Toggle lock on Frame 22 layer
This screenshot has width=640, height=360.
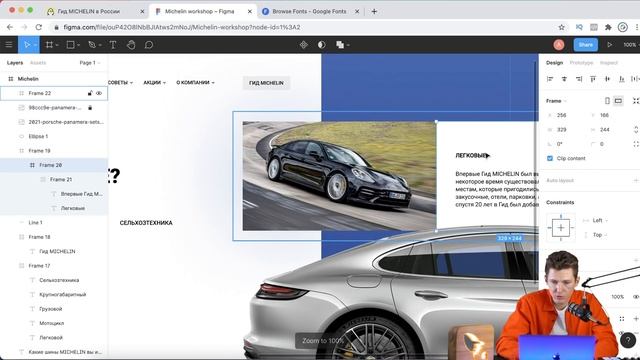pyautogui.click(x=90, y=93)
